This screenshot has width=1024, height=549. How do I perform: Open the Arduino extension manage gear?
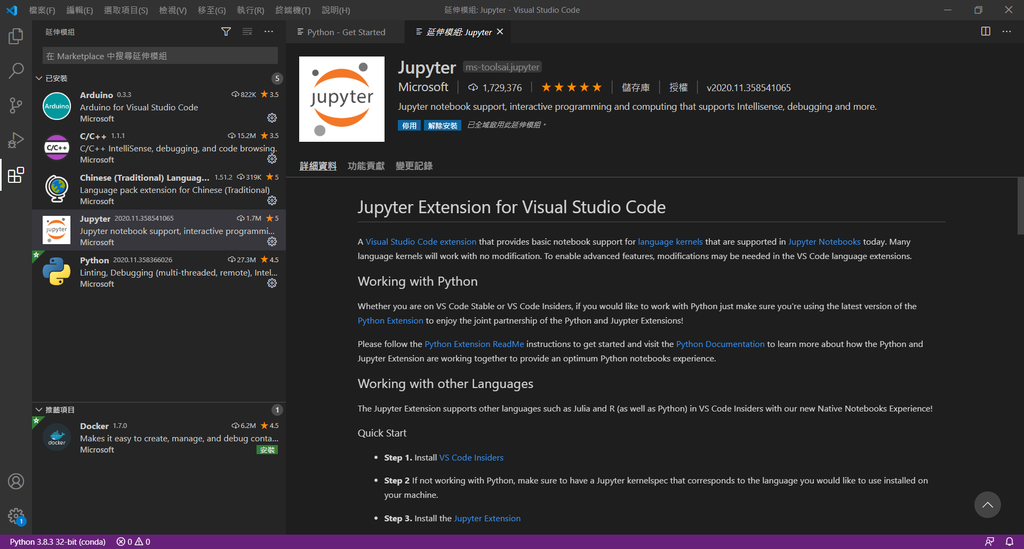tap(272, 118)
